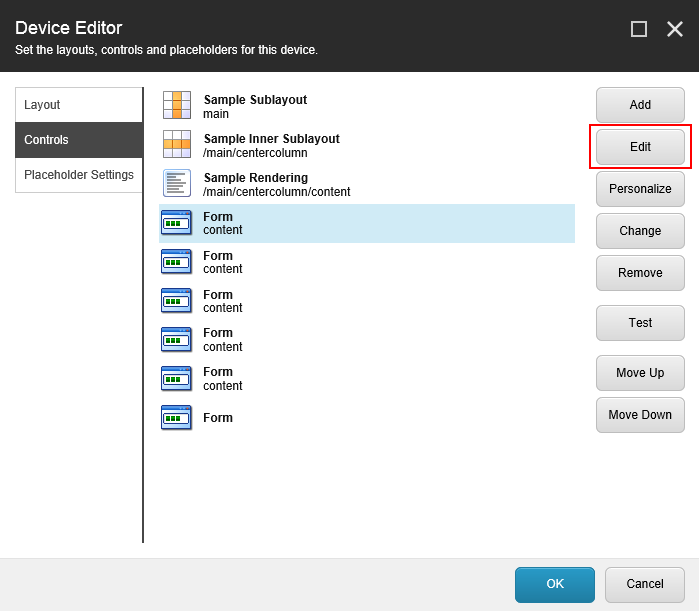Screen dimensions: 699x611
Task: Click the second Form control icon
Action: click(177, 262)
